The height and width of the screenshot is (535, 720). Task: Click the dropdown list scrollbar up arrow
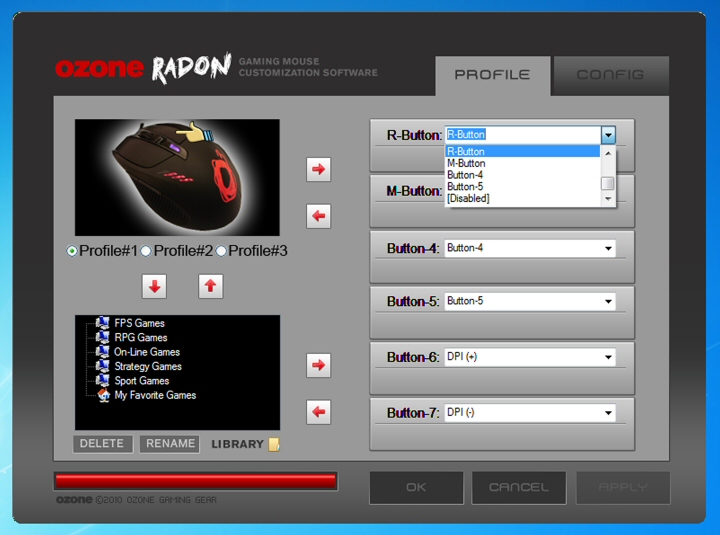pos(608,153)
